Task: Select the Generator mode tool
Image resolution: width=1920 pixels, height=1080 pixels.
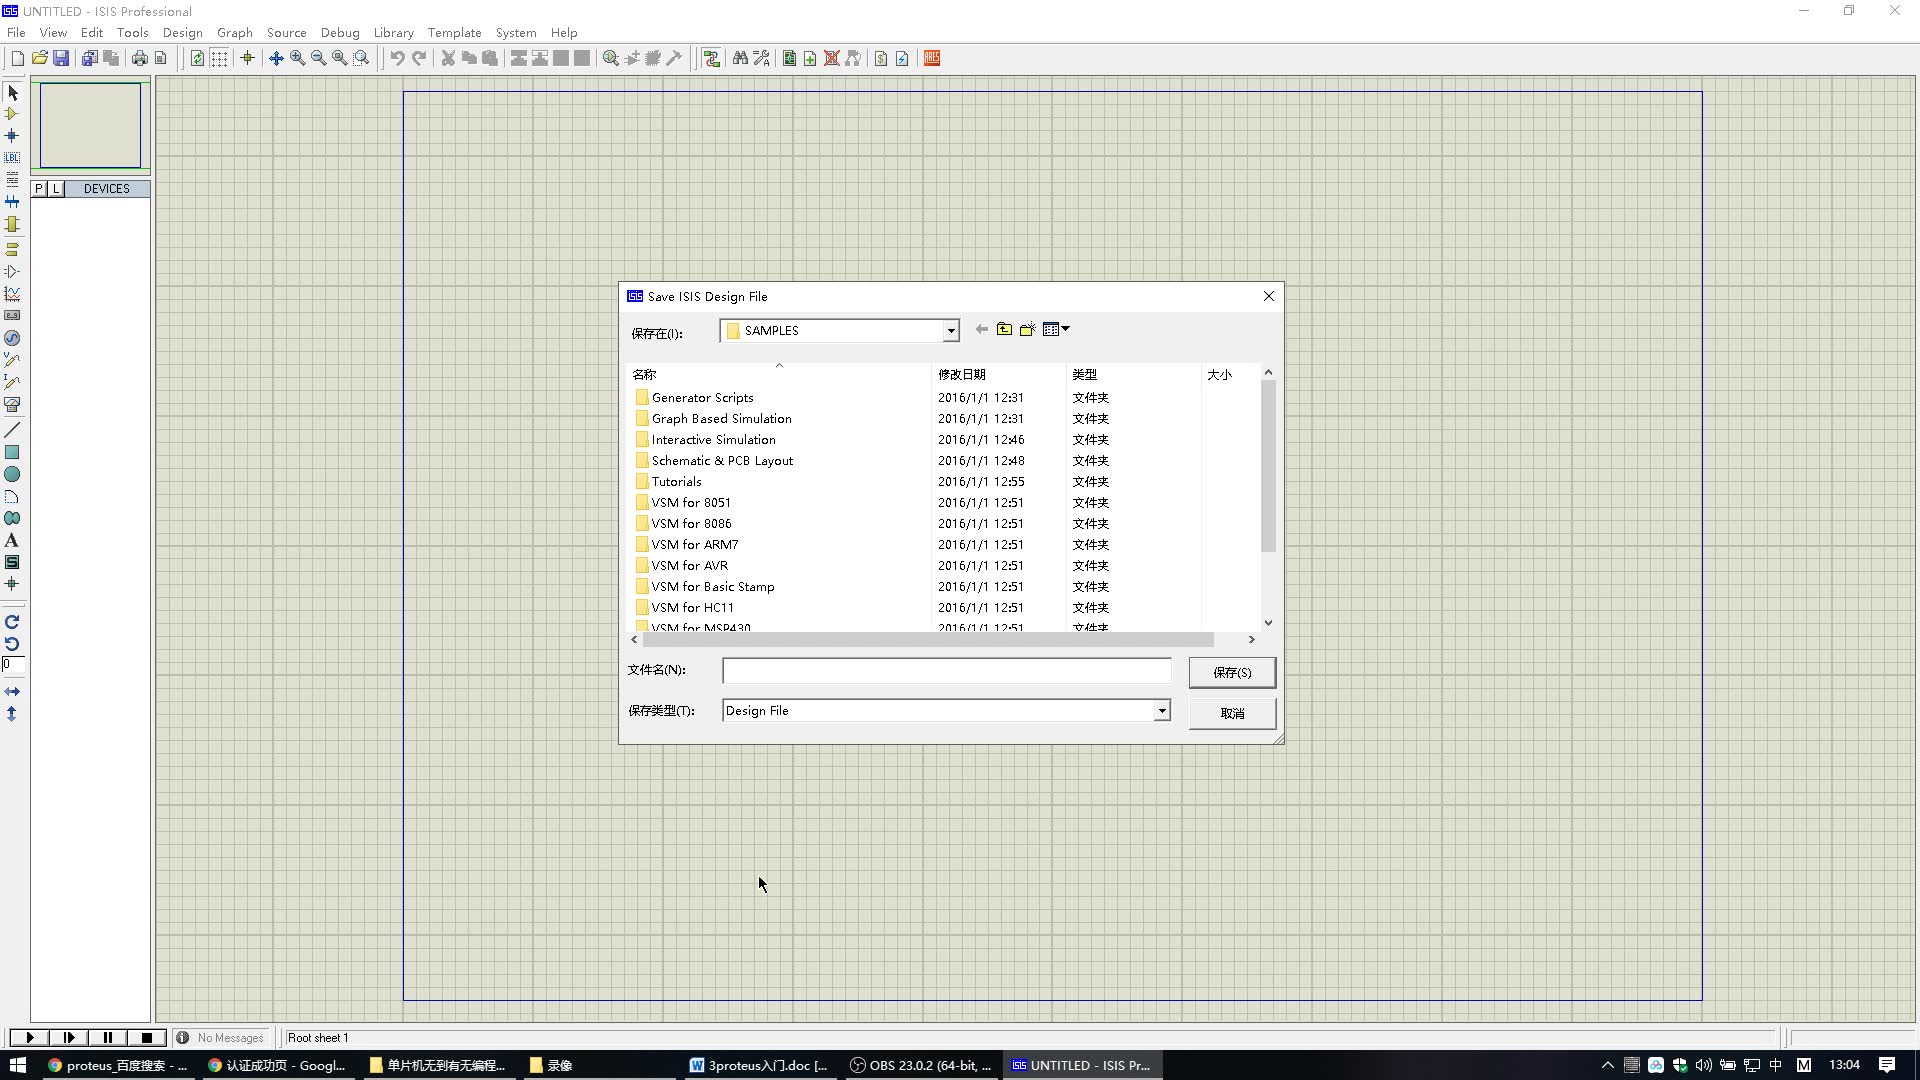Action: tap(12, 338)
